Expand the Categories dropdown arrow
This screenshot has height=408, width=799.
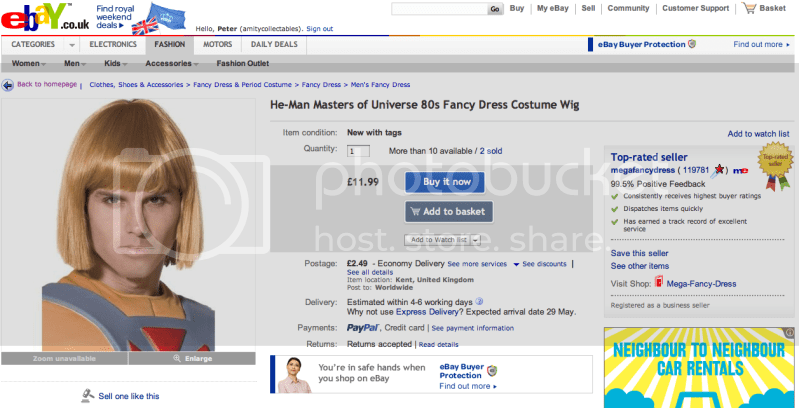[x=72, y=45]
